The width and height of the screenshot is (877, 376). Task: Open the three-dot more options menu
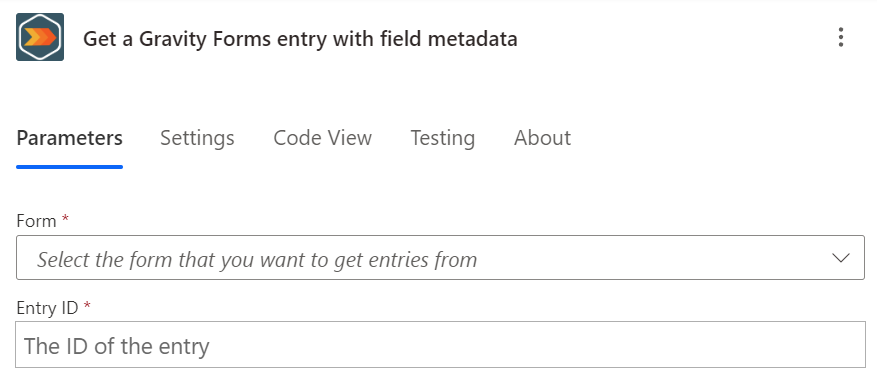click(841, 37)
